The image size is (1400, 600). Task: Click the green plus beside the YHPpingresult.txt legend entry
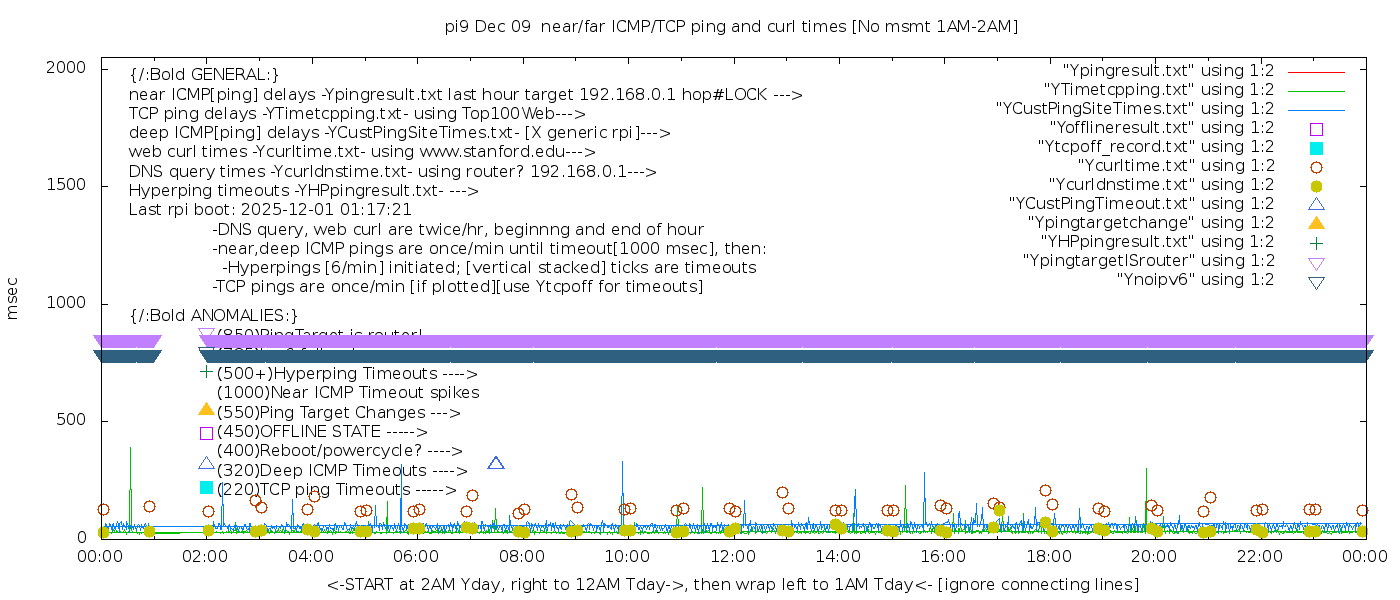point(1316,242)
